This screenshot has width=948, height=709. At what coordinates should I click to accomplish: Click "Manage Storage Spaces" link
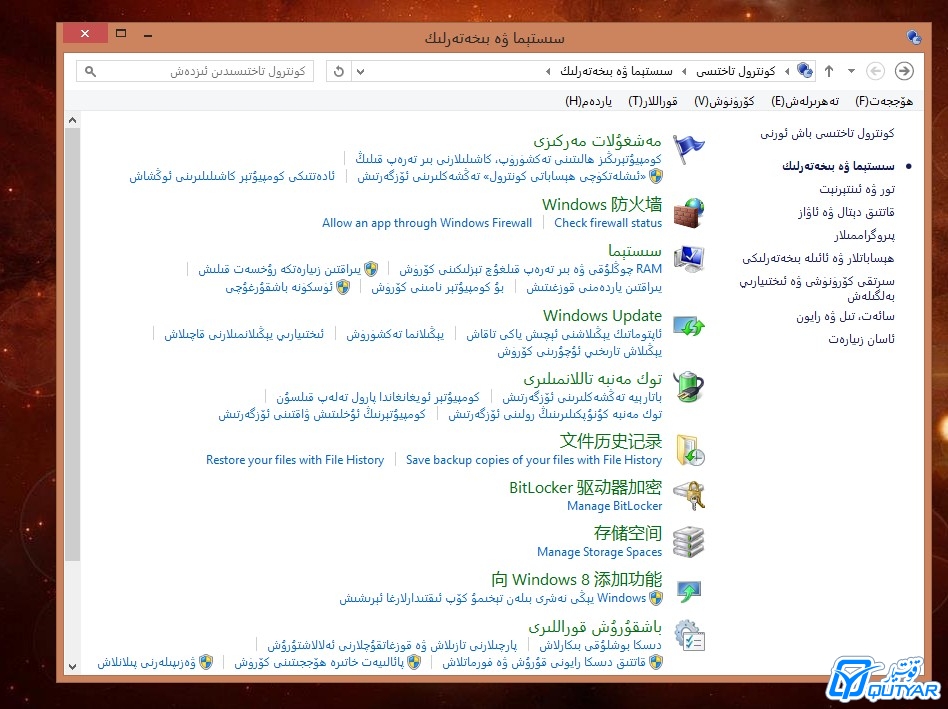(599, 552)
